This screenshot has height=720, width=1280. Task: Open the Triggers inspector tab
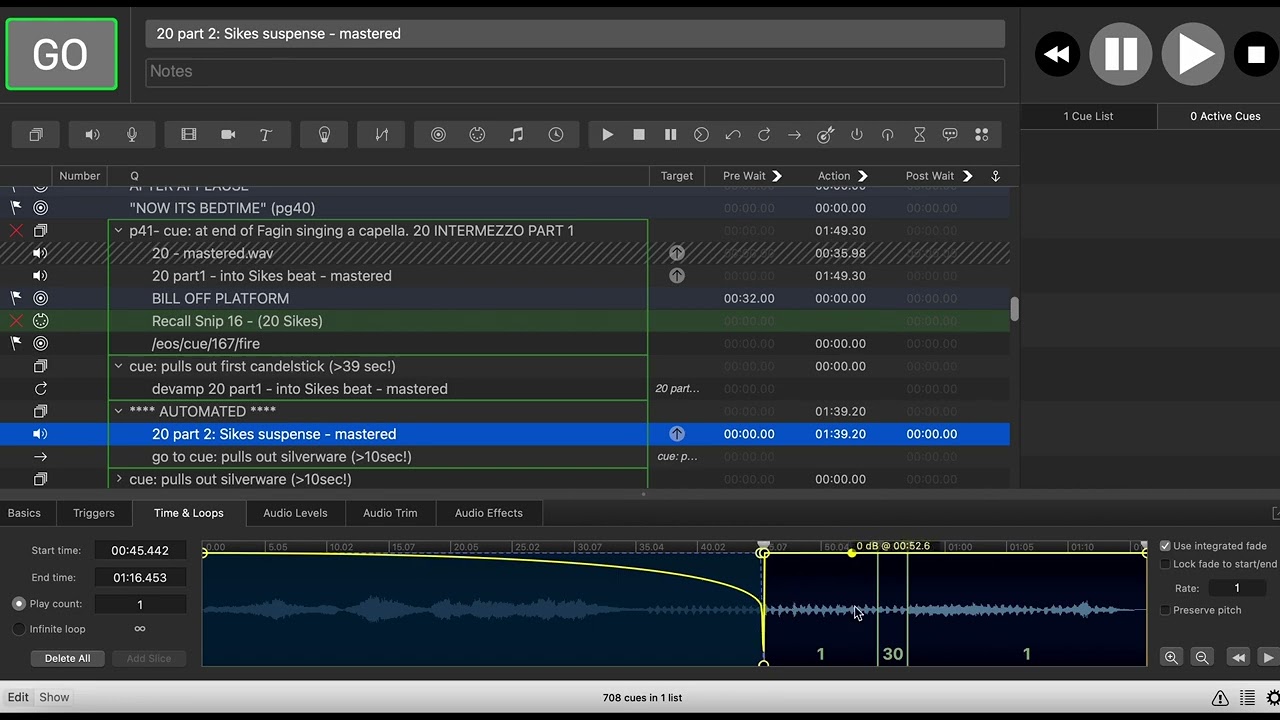coord(94,513)
